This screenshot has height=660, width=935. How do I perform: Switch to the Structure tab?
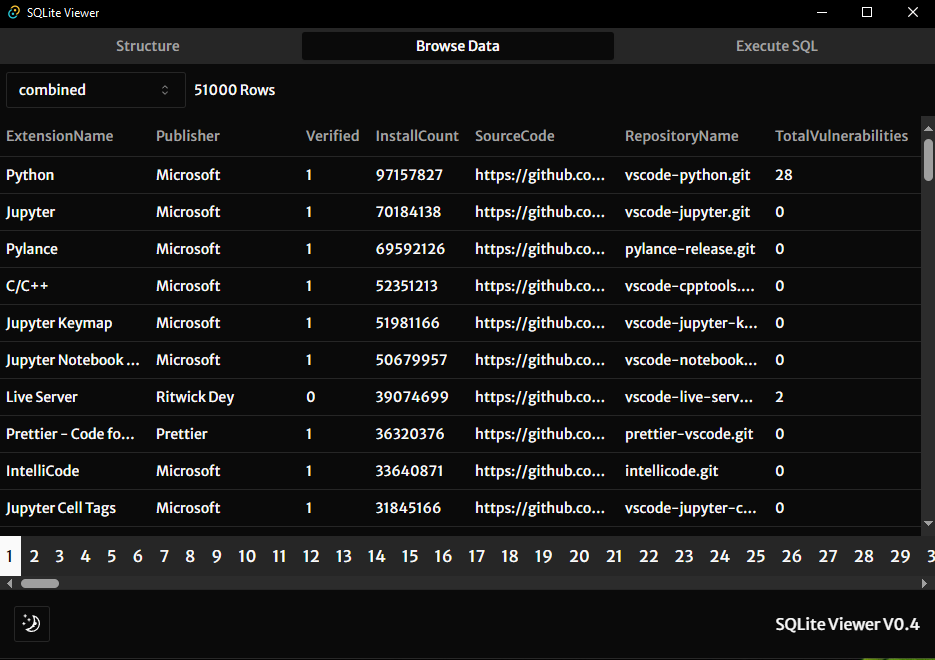(x=147, y=46)
